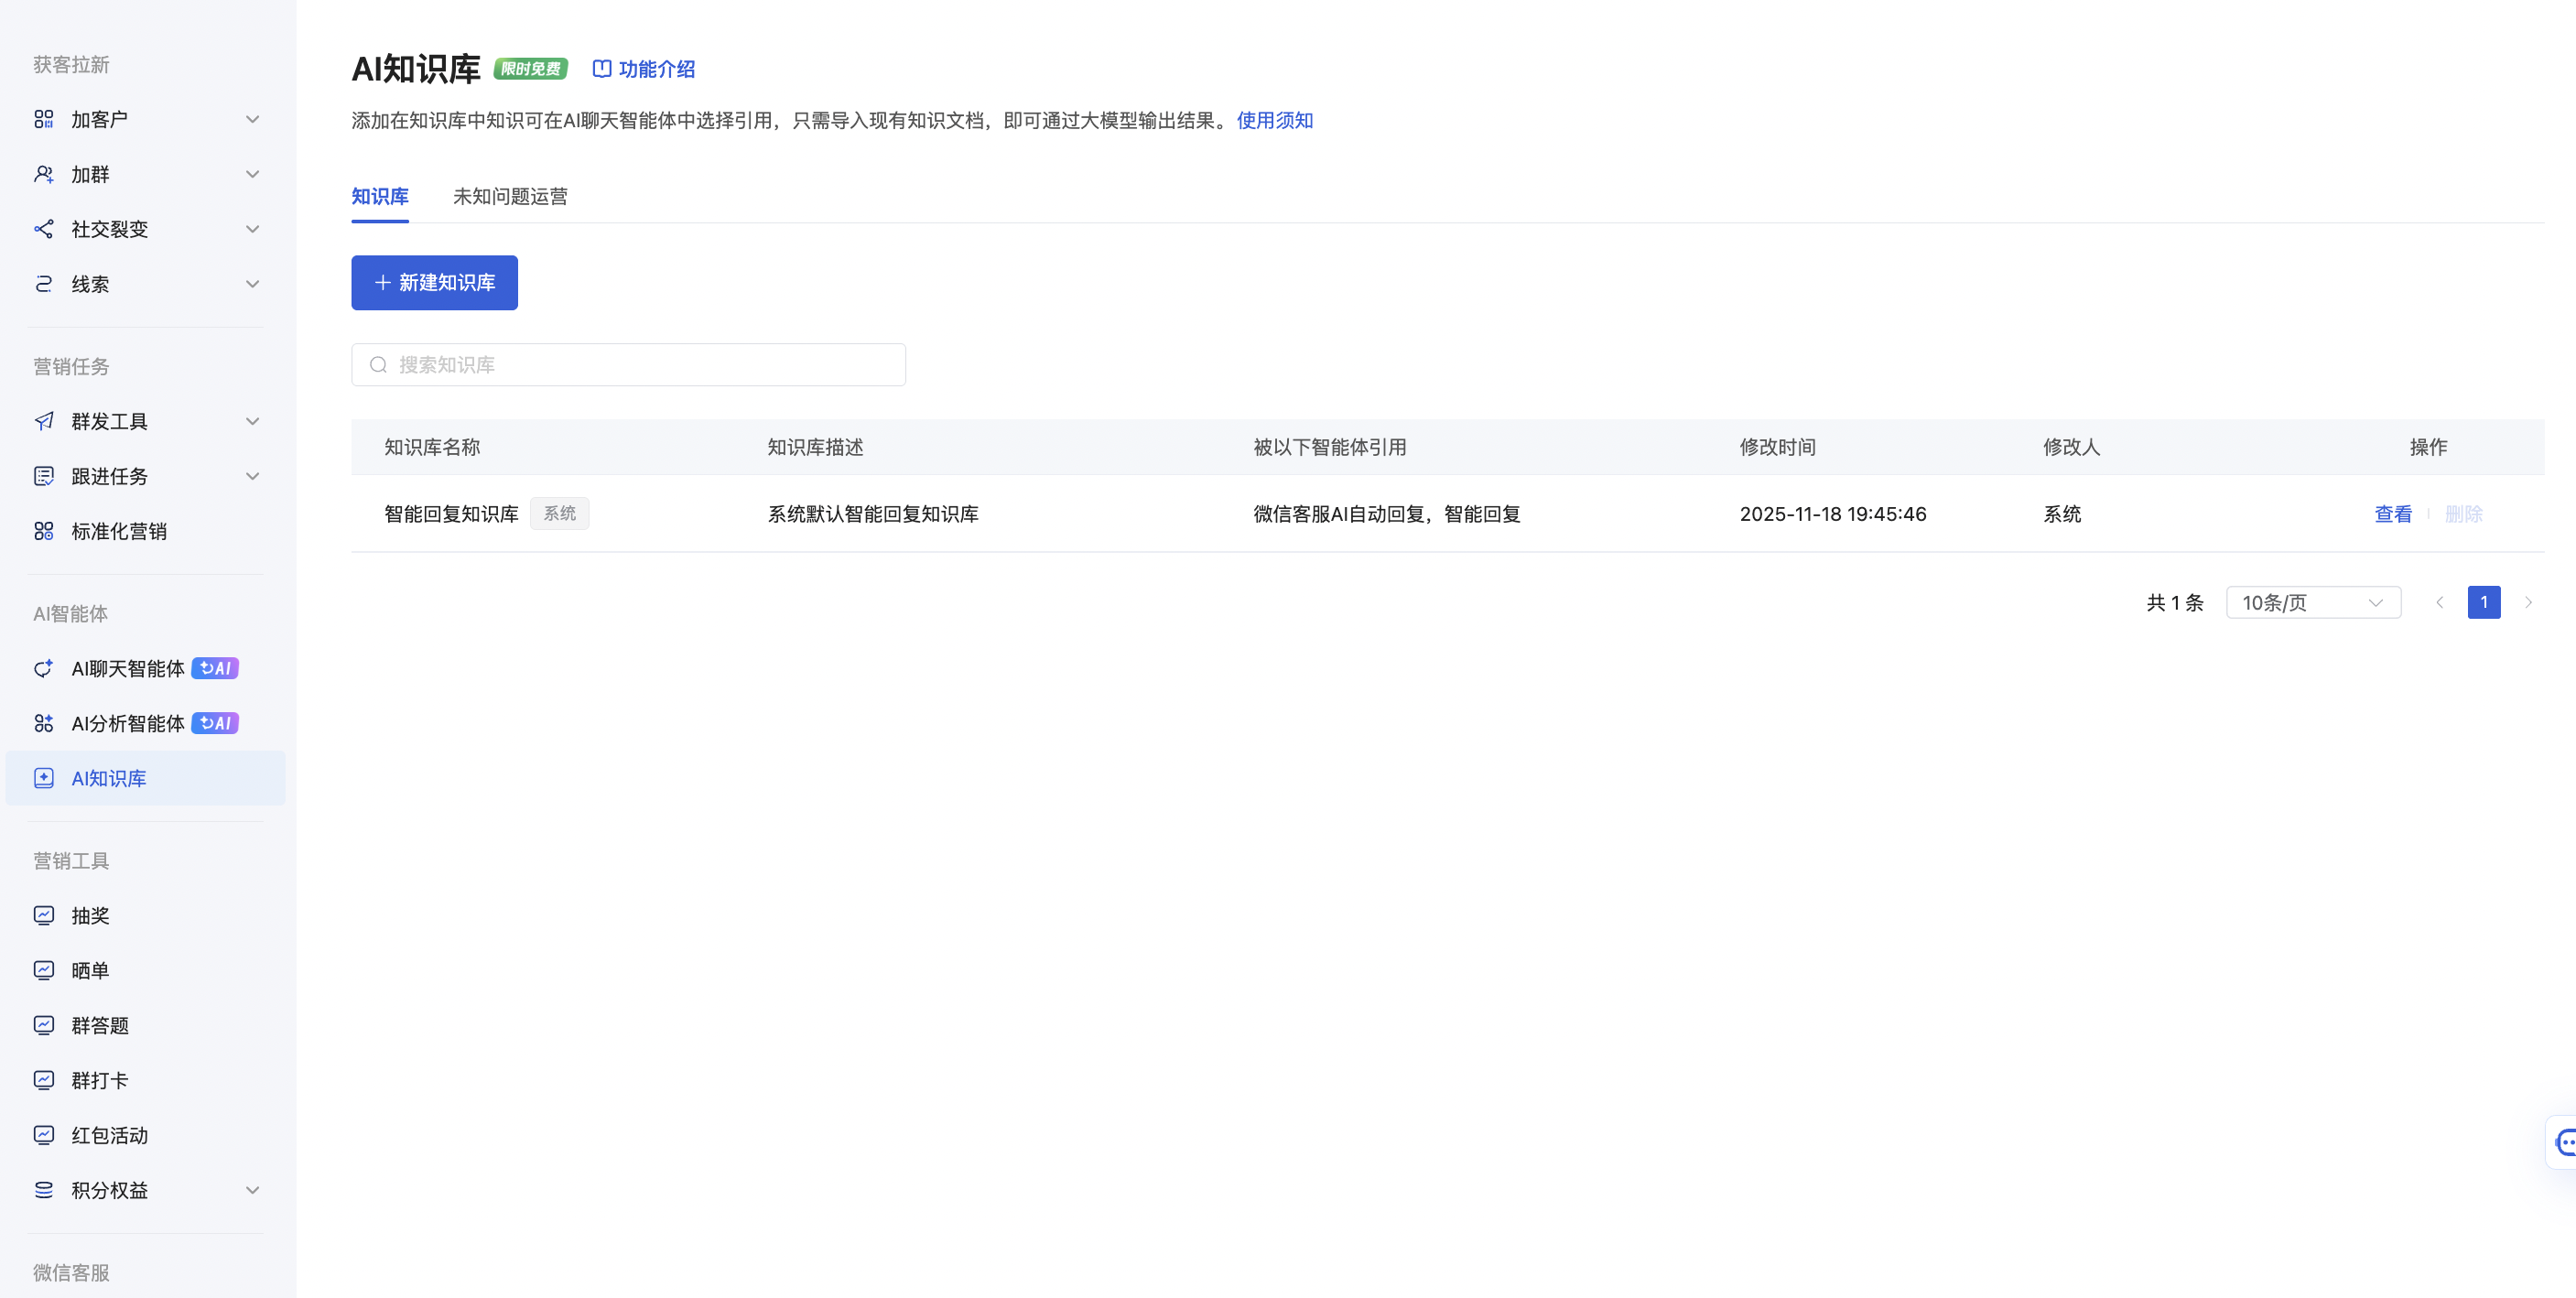
Task: Click the 抽奖 sidebar icon
Action: (43, 915)
